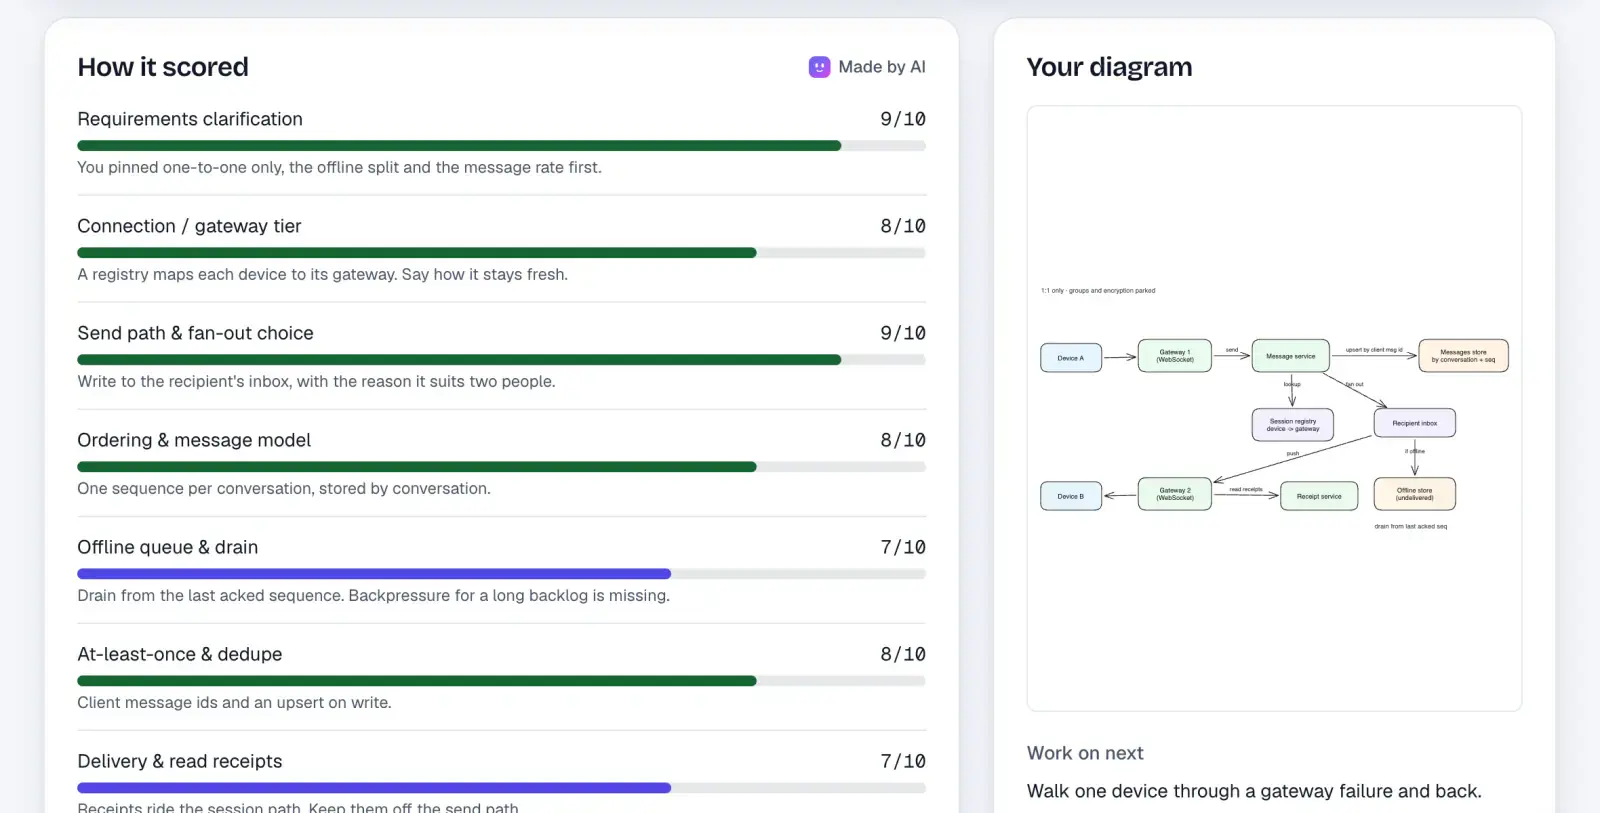Select the Gateway 2 (WebSocket) diagram node
Image resolution: width=1600 pixels, height=813 pixels.
1175,494
